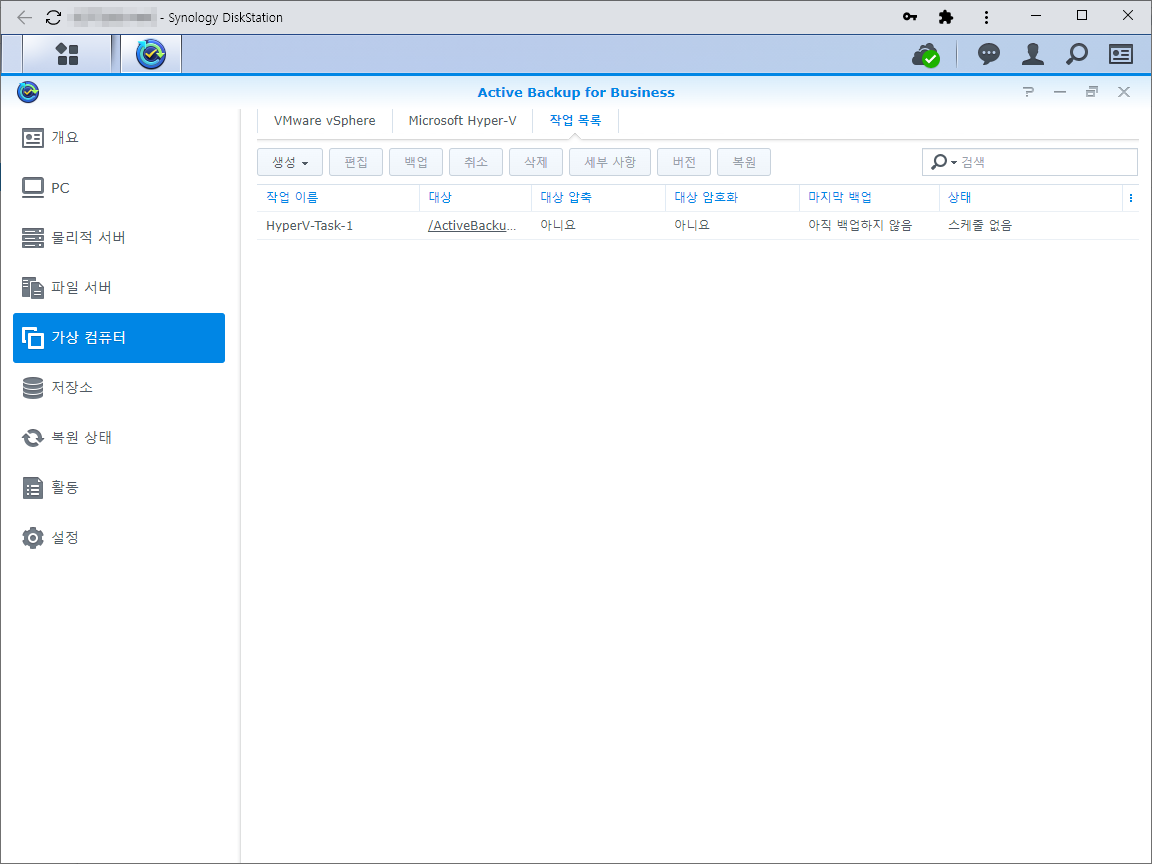Open the /ActiveBacku... destination link

[x=472, y=226]
